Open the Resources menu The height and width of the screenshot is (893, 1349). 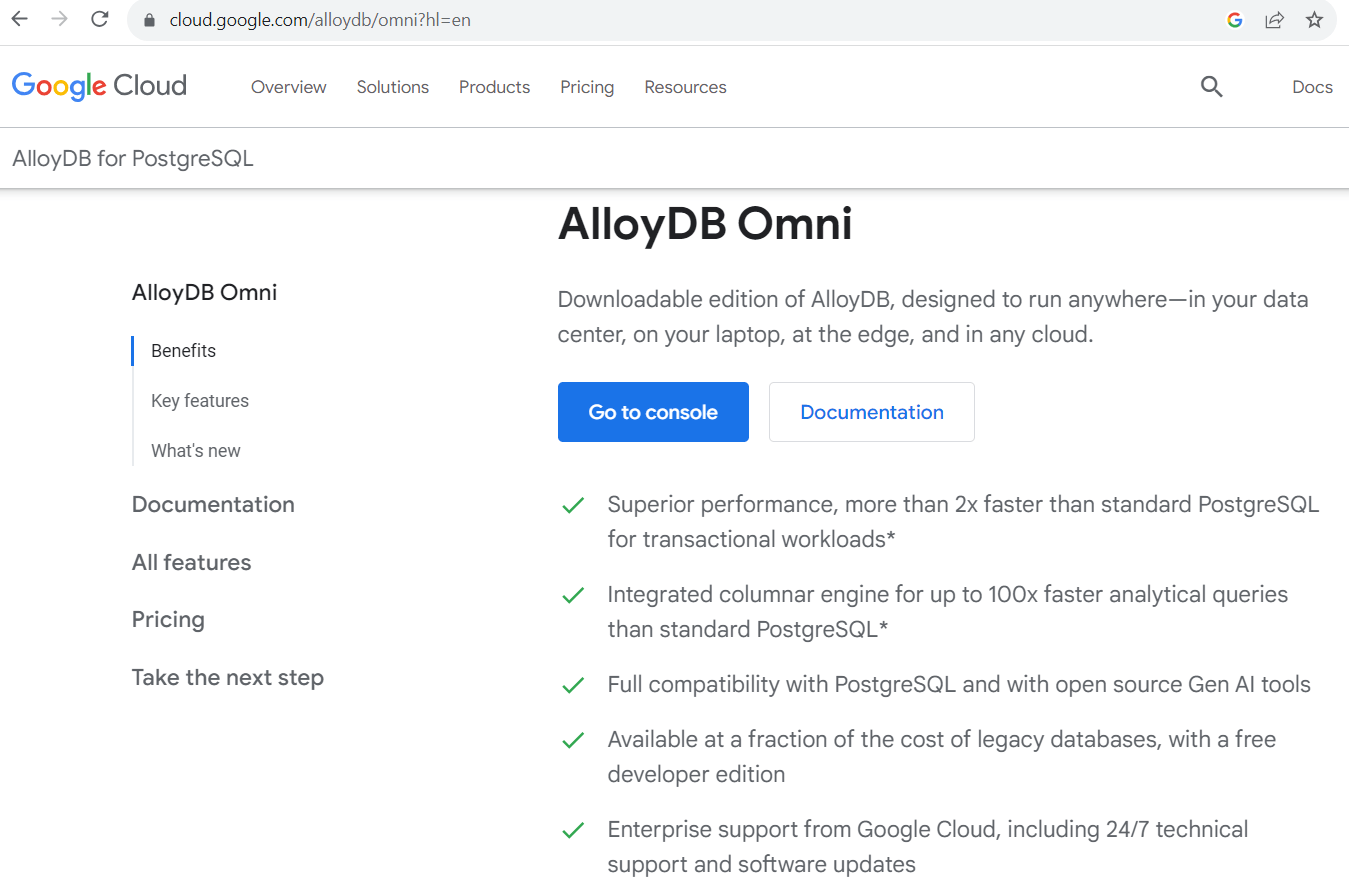click(685, 87)
